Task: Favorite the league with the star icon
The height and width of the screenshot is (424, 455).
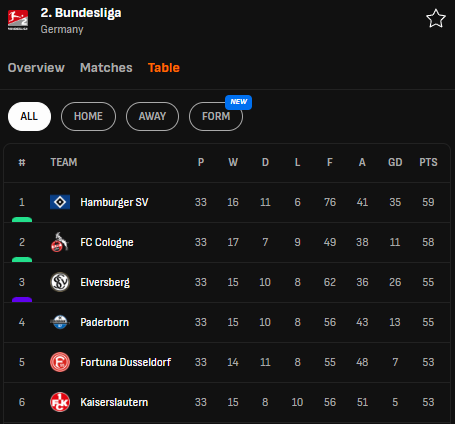Action: coord(436,19)
